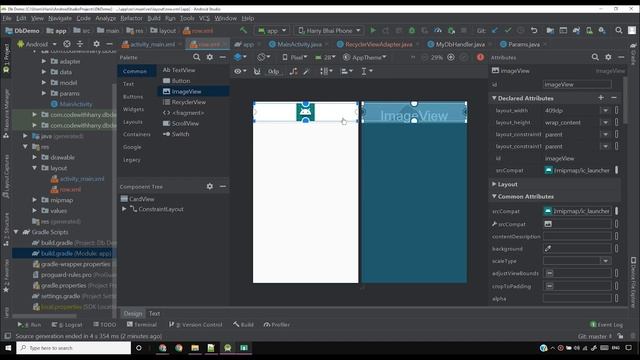Click the id input field imageView
Screen dimensions: 640x360
pyautogui.click(x=577, y=84)
